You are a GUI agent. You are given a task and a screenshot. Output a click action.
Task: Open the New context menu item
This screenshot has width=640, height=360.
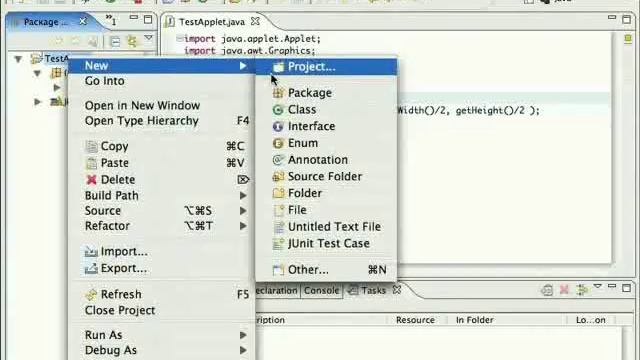coord(162,66)
